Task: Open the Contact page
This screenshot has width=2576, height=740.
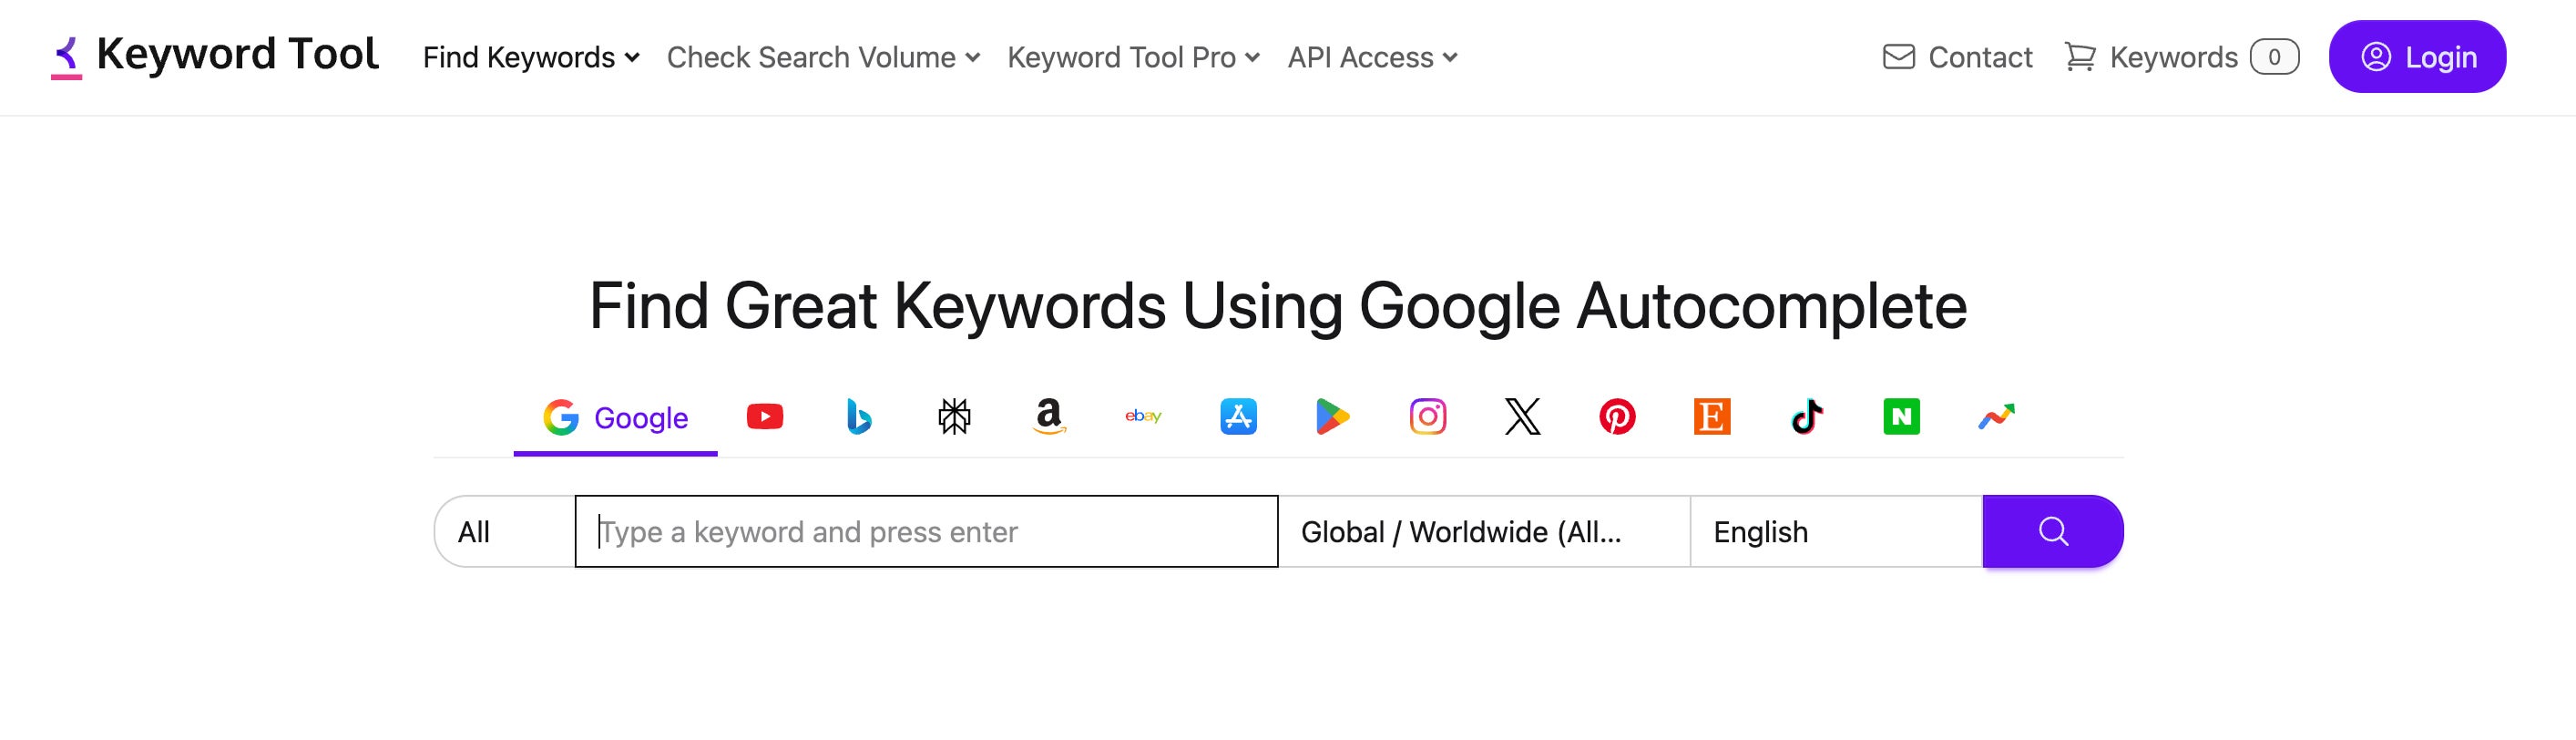Action: pyautogui.click(x=1957, y=57)
